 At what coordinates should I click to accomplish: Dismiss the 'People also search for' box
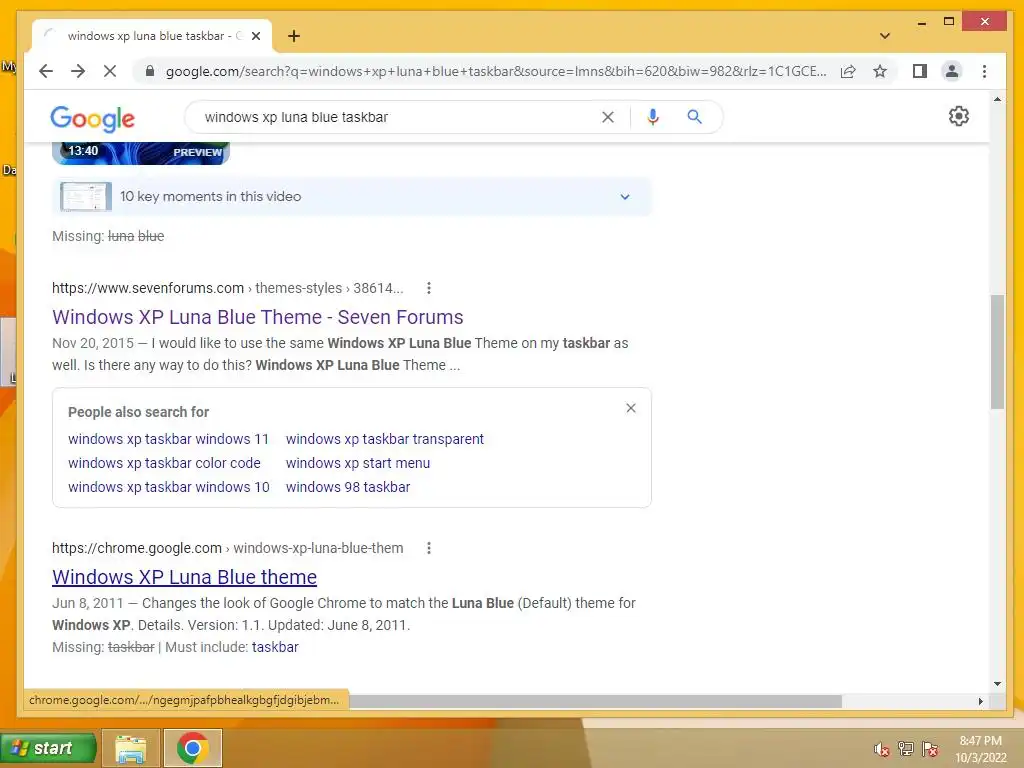[x=630, y=408]
